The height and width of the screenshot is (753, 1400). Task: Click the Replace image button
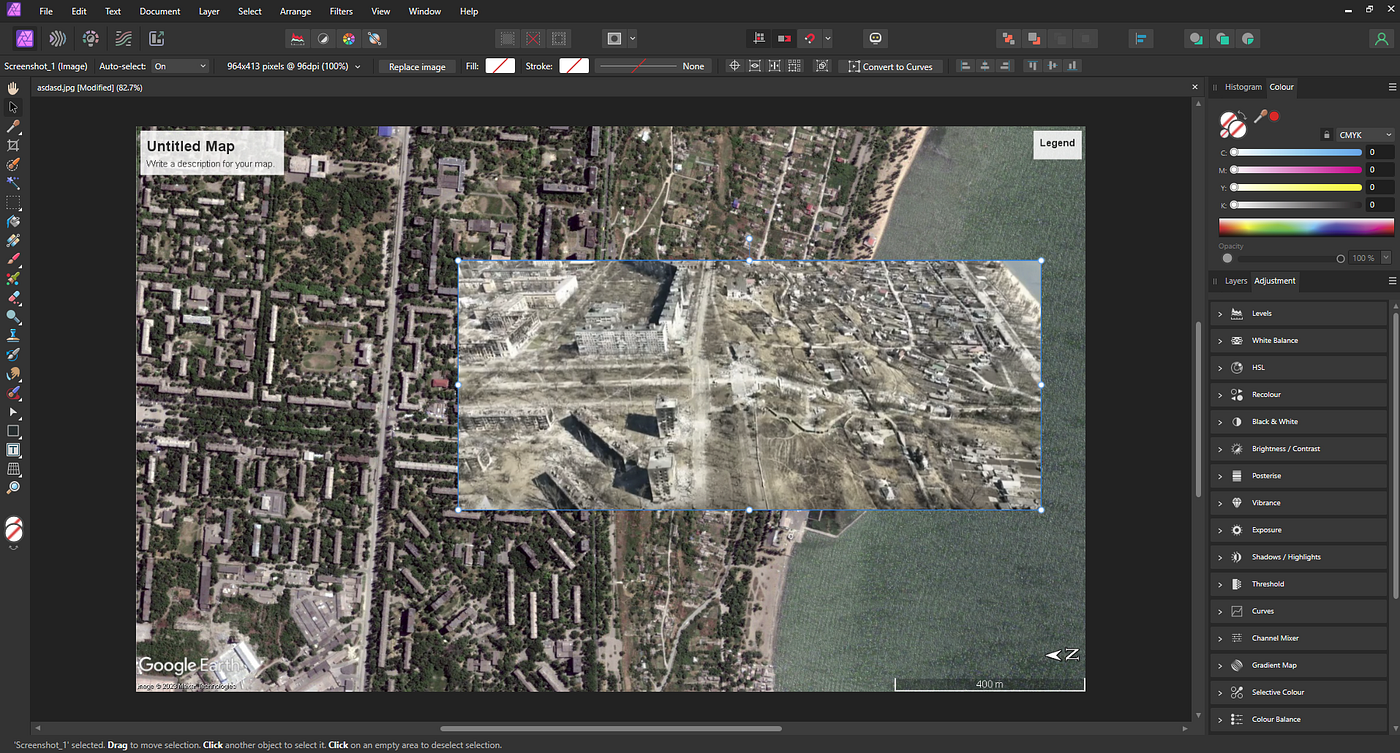tap(417, 66)
